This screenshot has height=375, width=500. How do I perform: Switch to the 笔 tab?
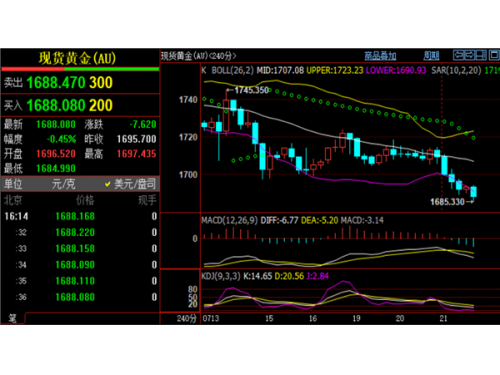pos(12,318)
